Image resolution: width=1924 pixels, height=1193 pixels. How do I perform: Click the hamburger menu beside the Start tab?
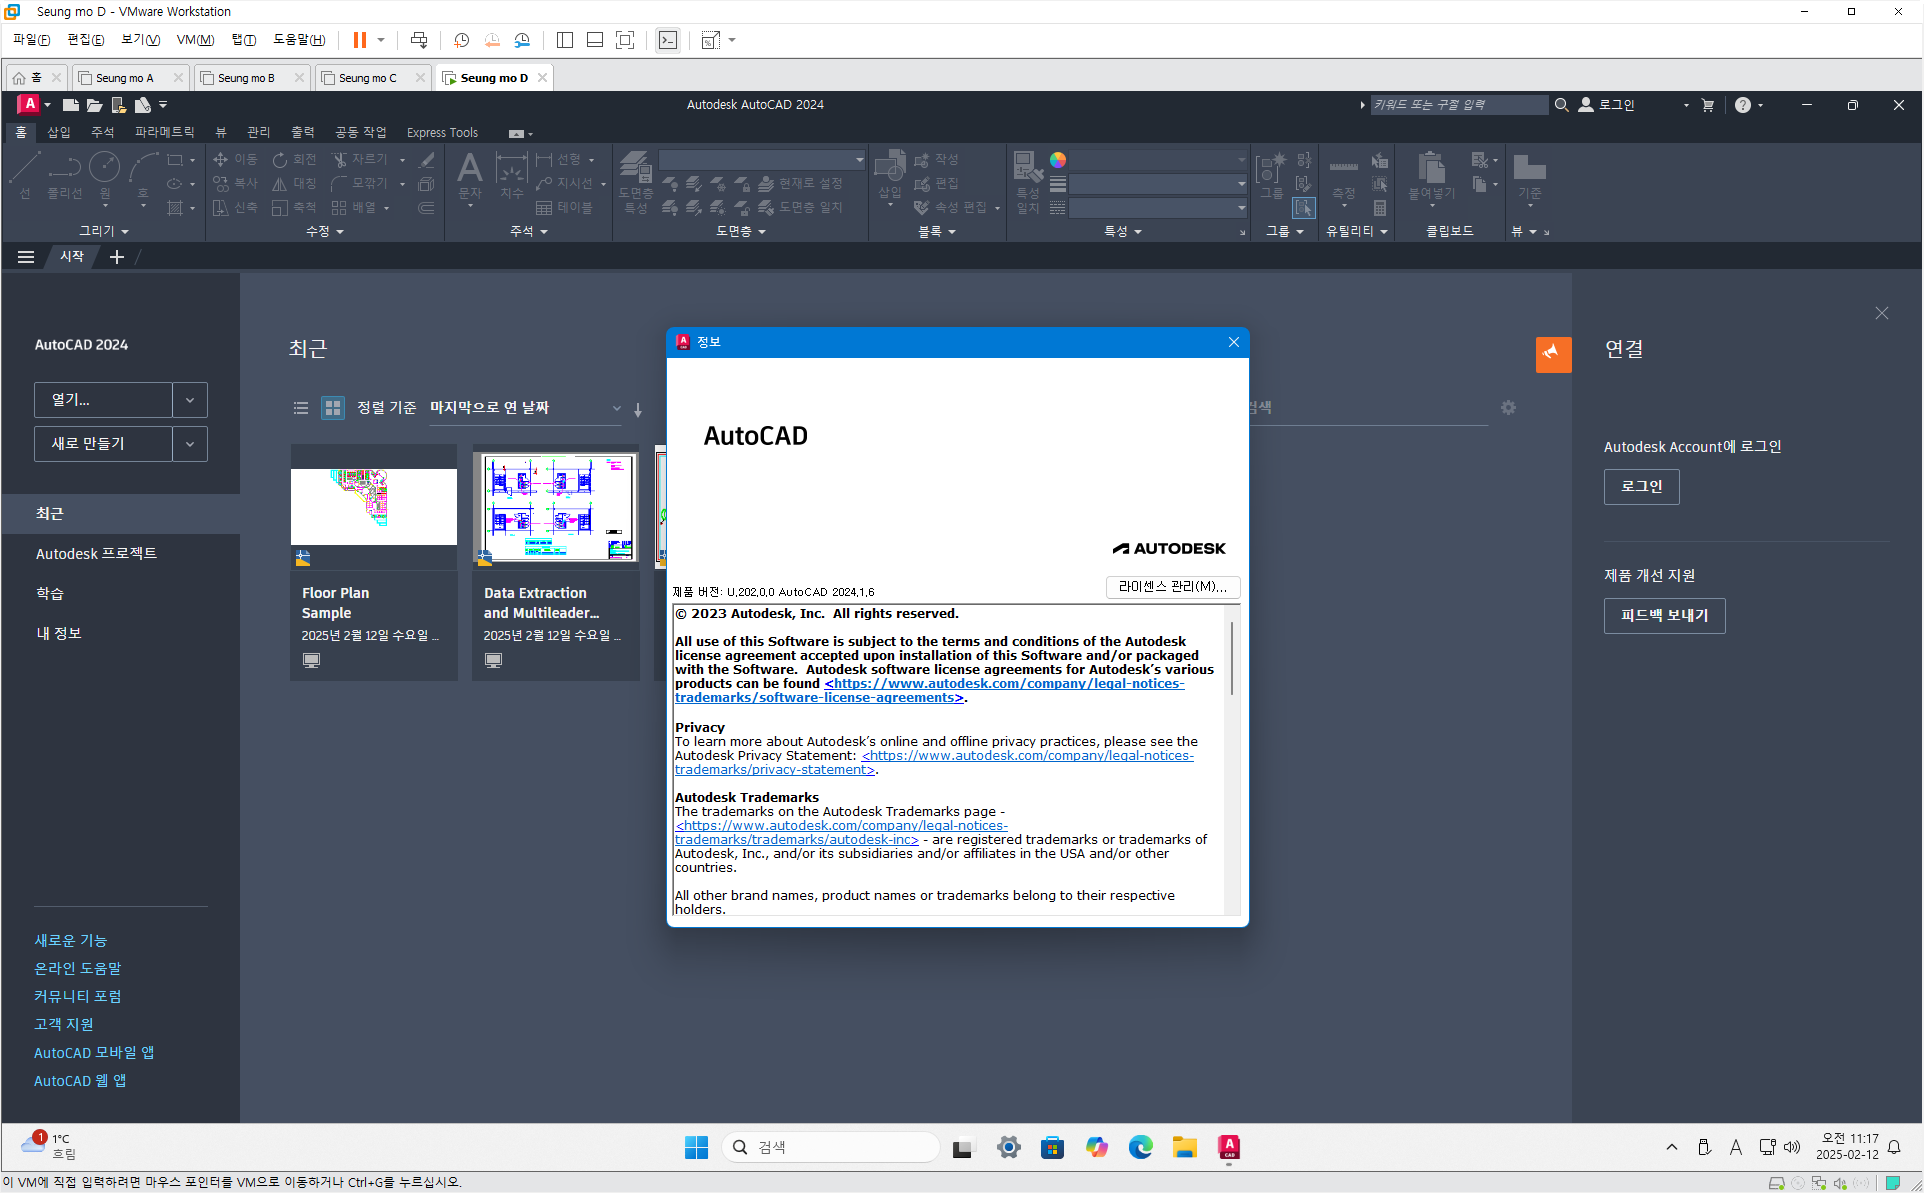[x=26, y=257]
